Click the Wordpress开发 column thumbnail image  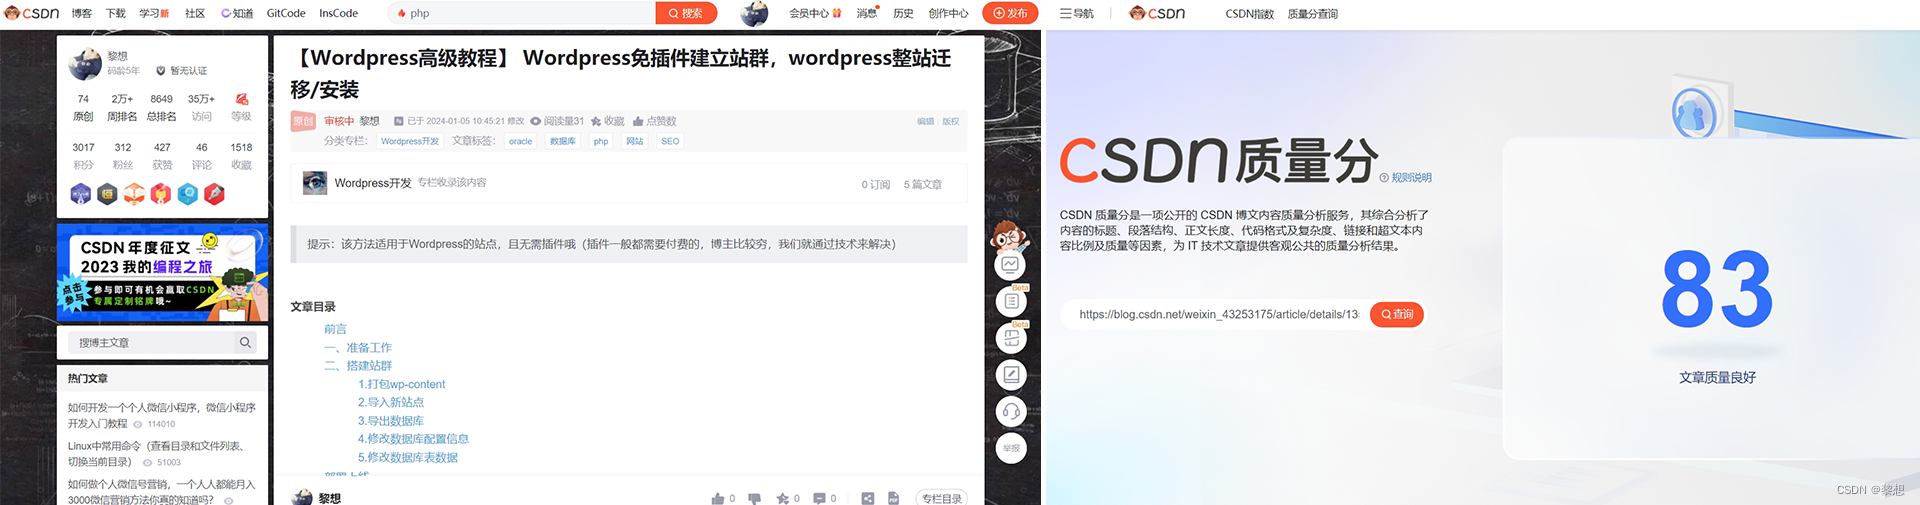(315, 183)
